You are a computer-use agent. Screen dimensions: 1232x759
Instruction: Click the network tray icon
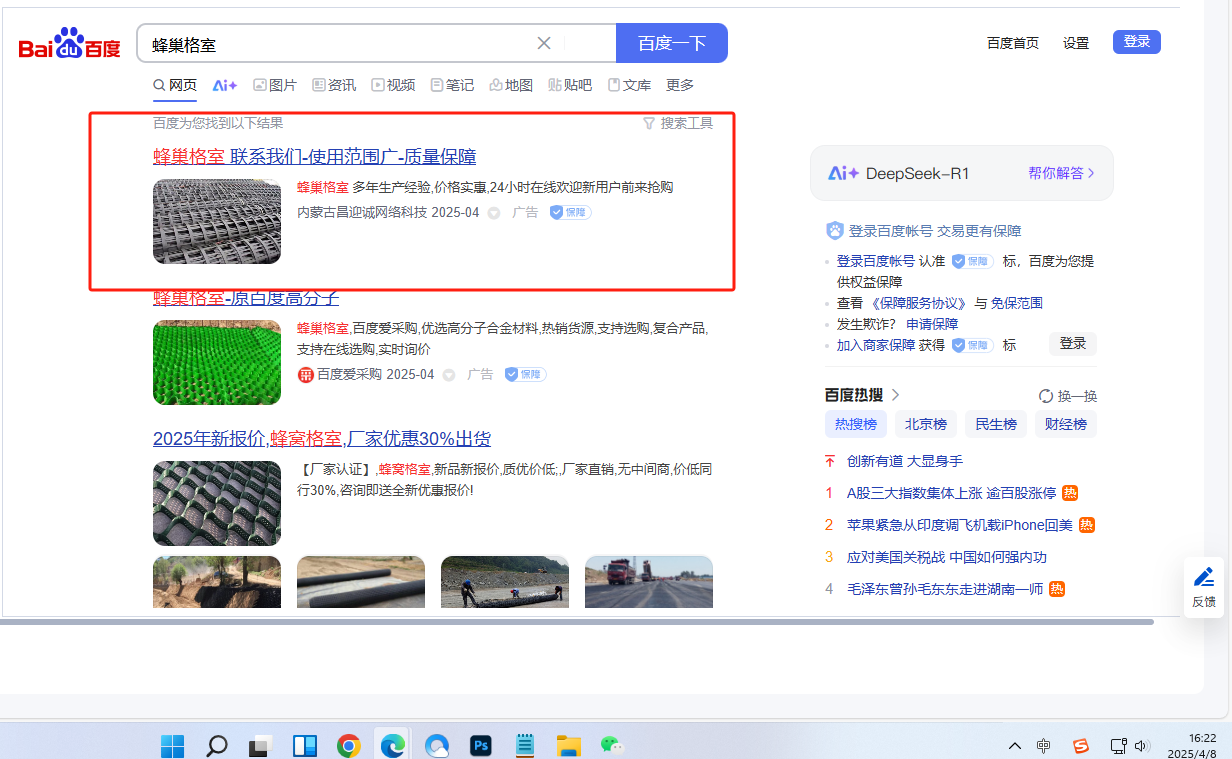[1118, 746]
